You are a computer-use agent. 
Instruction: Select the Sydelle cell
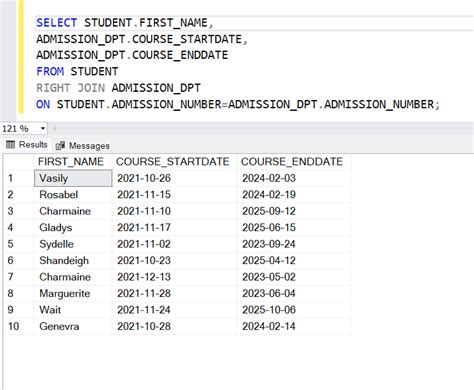point(73,244)
